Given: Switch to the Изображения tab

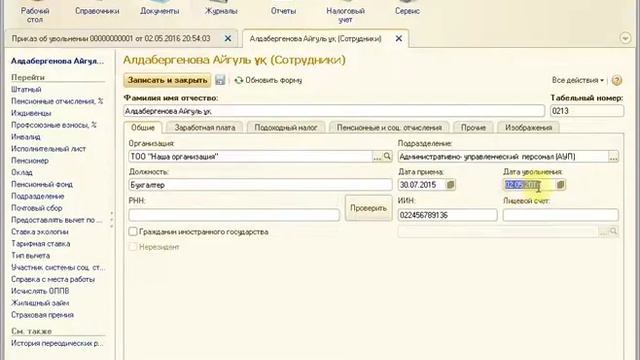Looking at the screenshot, I should [x=529, y=128].
